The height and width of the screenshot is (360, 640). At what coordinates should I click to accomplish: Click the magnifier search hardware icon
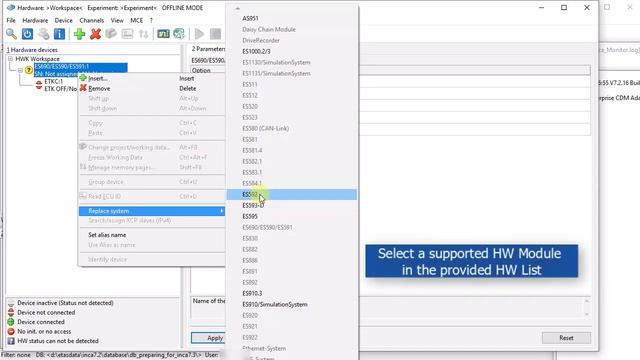[11, 34]
